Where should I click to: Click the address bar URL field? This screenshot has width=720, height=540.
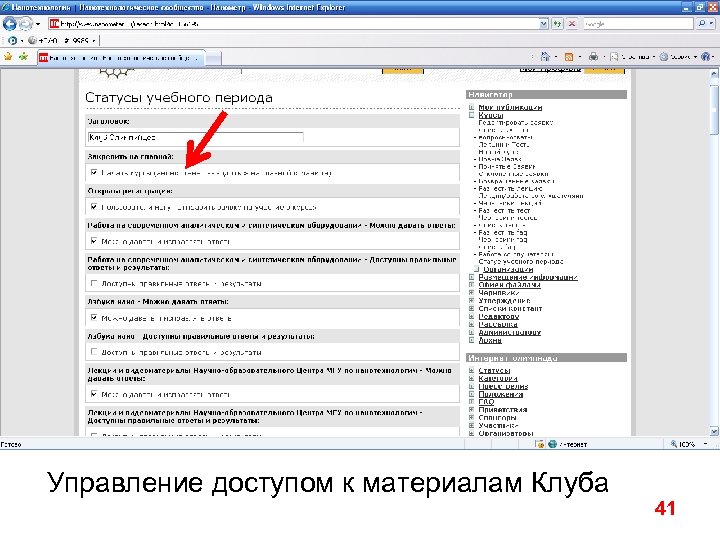pyautogui.click(x=294, y=23)
